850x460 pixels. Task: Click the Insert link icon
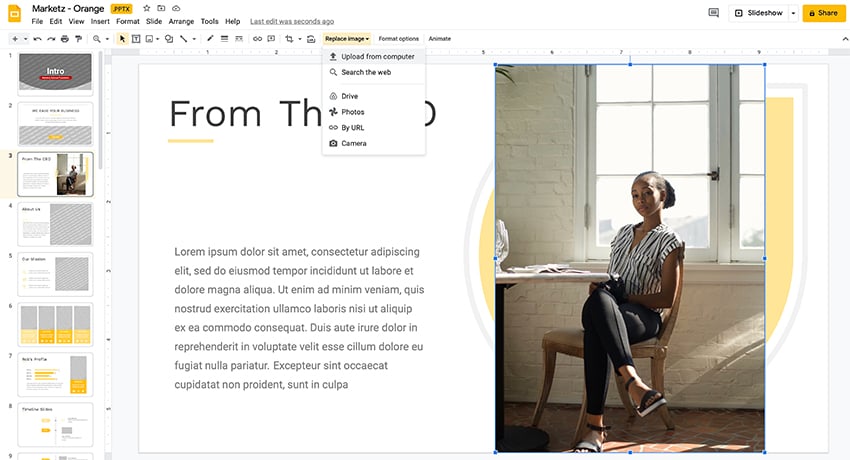pos(257,39)
